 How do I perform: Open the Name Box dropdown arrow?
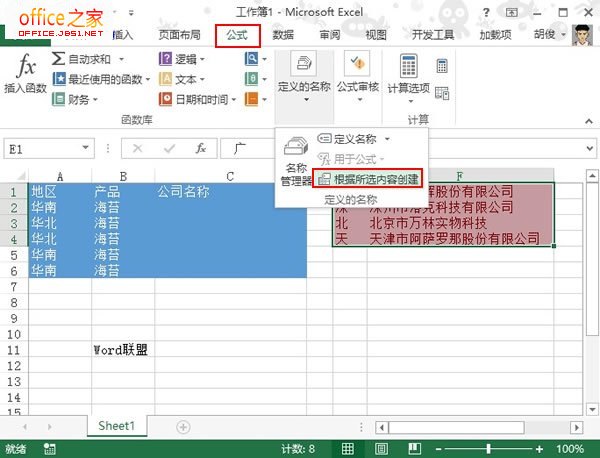click(x=86, y=148)
